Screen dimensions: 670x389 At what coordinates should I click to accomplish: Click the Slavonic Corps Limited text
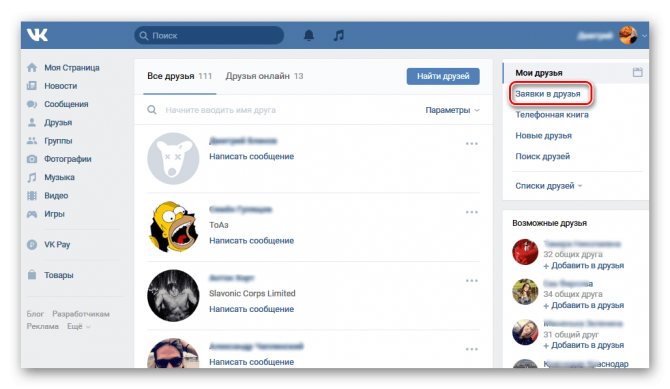pos(252,293)
